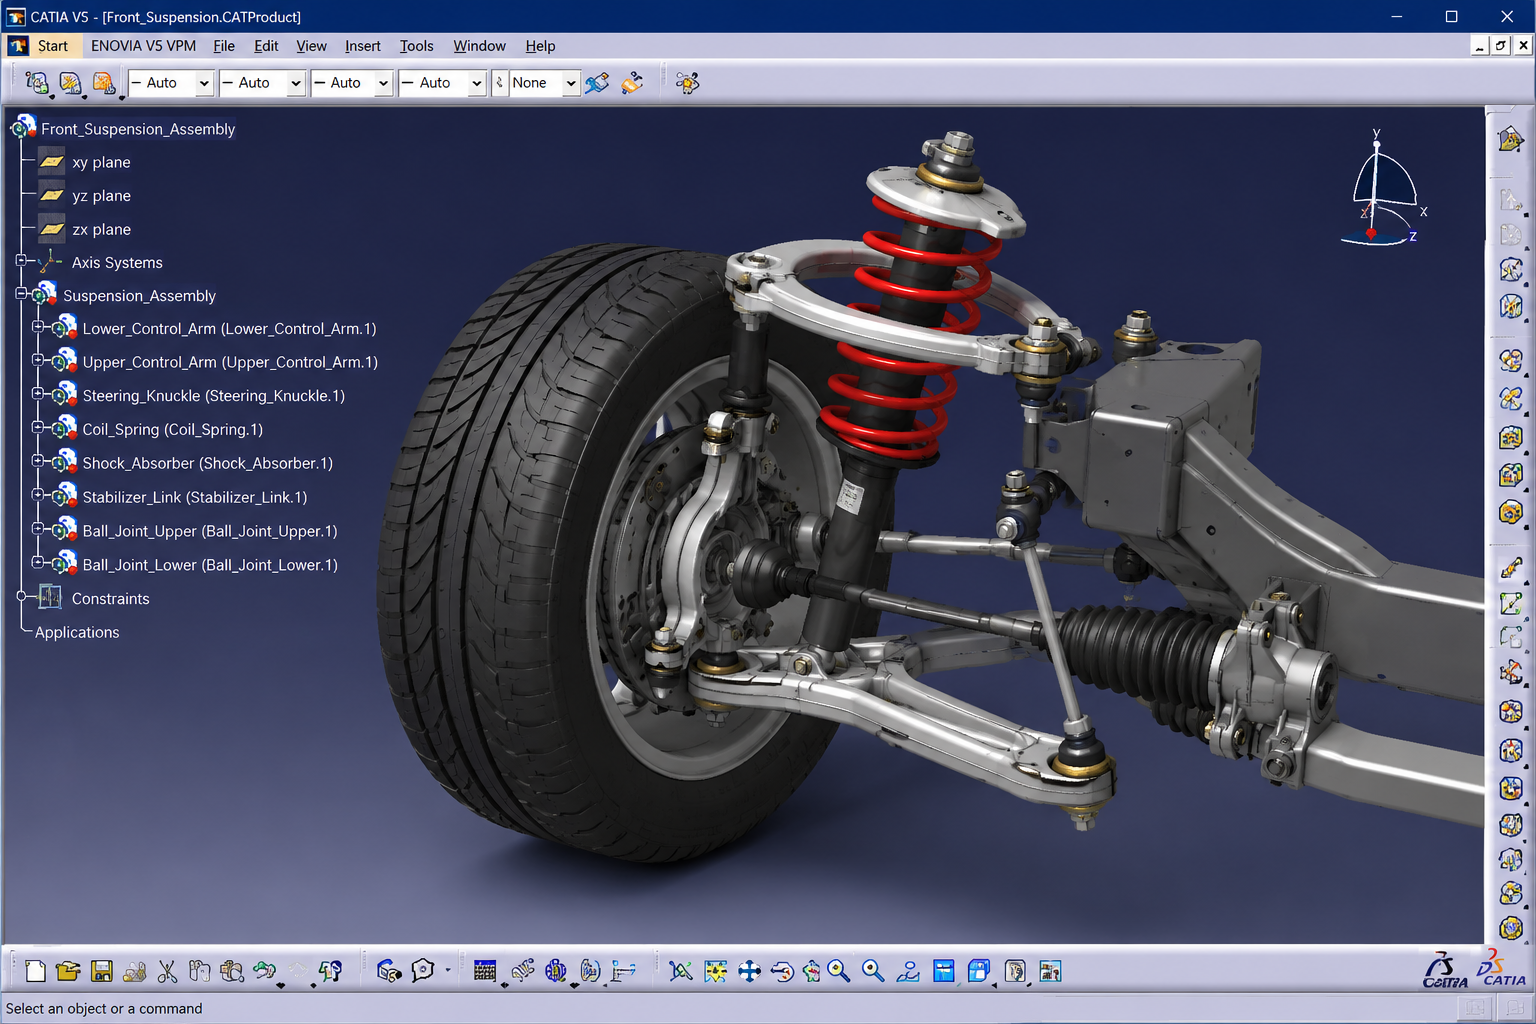1536x1024 pixels.
Task: Click the New document icon
Action: tap(35, 971)
